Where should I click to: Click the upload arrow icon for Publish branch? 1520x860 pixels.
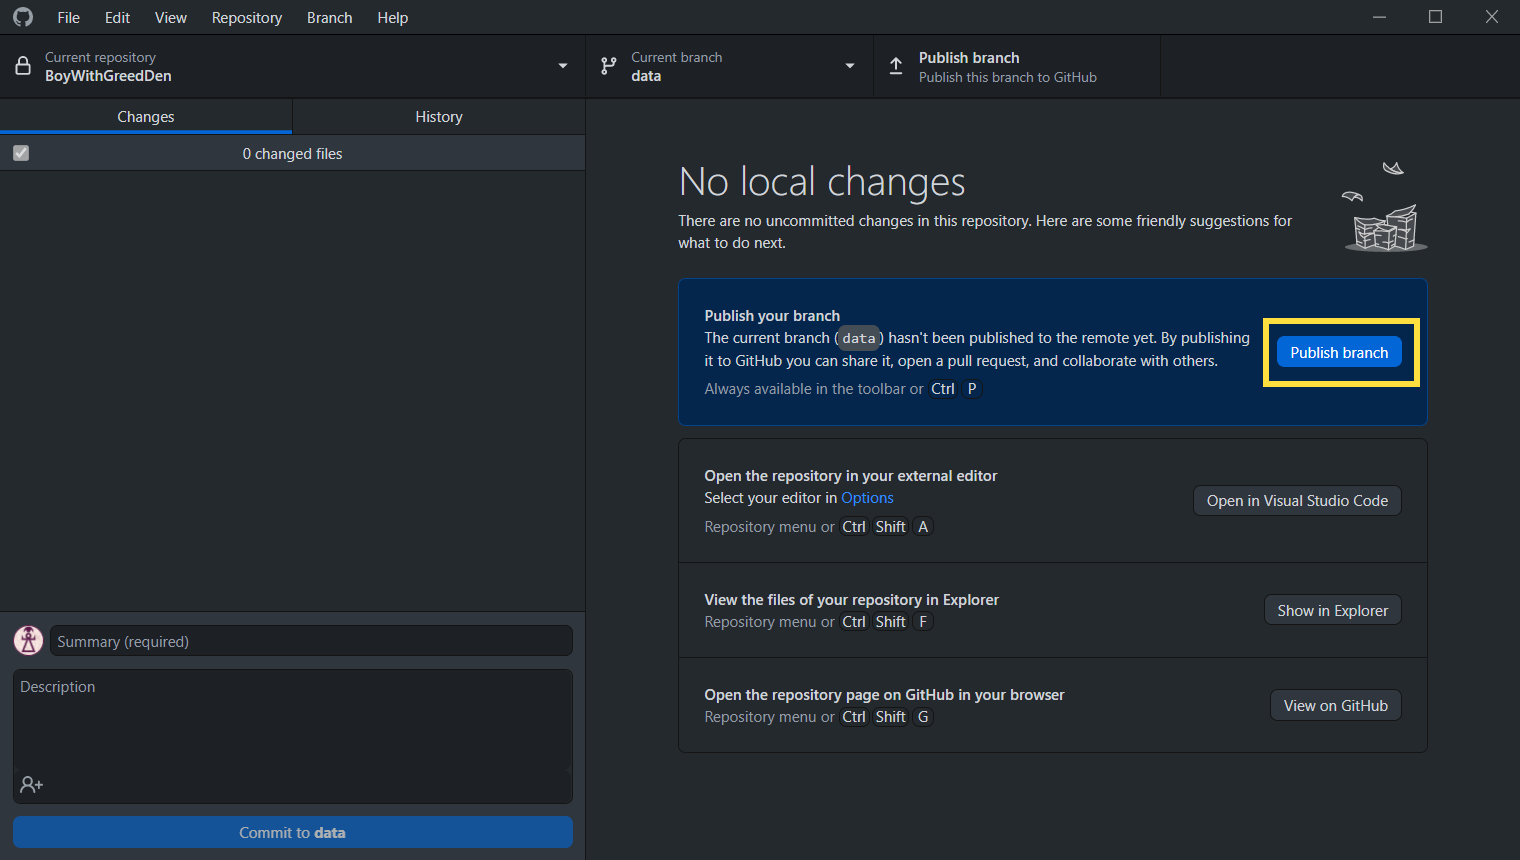tap(896, 67)
